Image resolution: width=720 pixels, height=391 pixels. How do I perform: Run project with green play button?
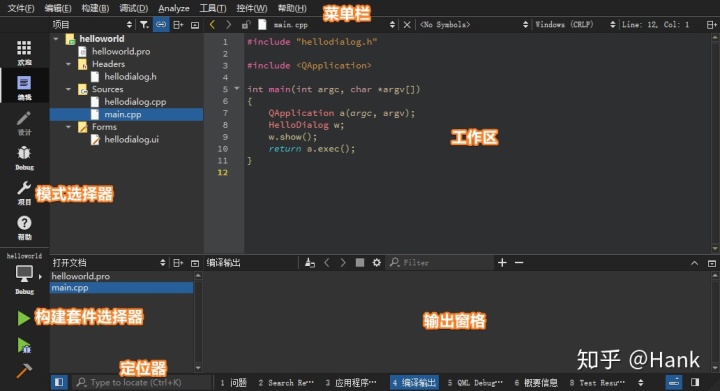(23, 318)
